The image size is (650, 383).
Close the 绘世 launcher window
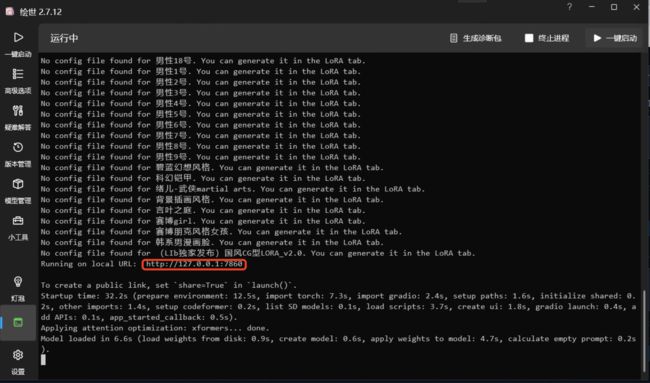click(637, 7)
